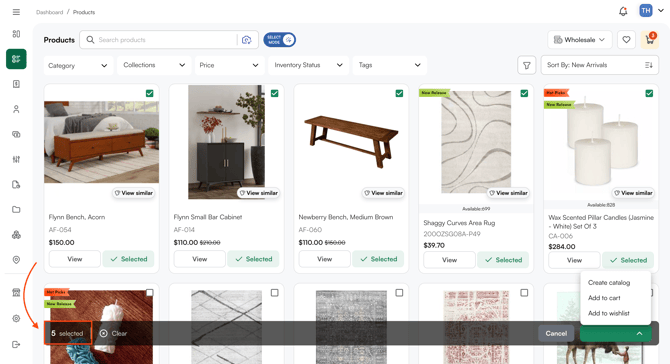Open the Flynn Small Bar Cabinet image
Image resolution: width=670 pixels, height=364 pixels.
pyautogui.click(x=226, y=142)
